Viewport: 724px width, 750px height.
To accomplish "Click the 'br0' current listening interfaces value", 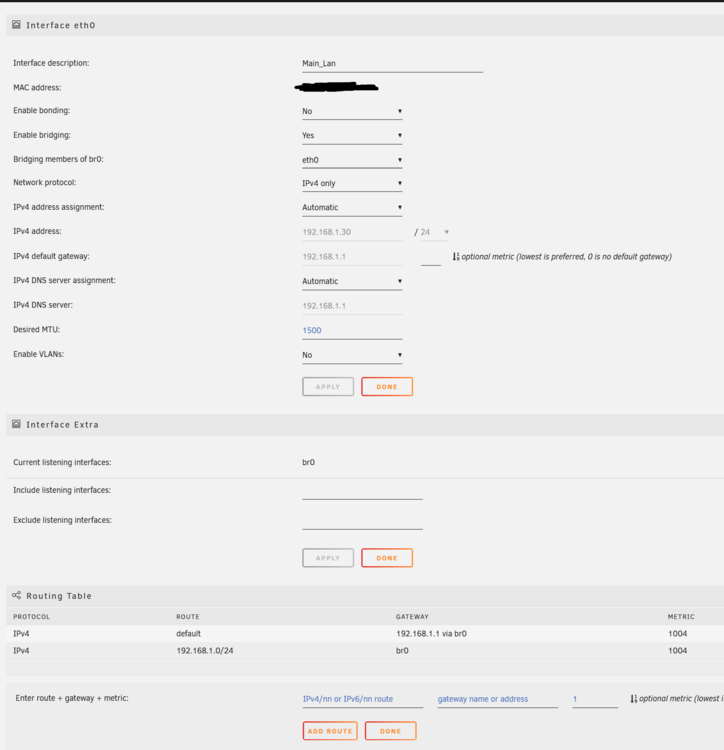I will (308, 463).
